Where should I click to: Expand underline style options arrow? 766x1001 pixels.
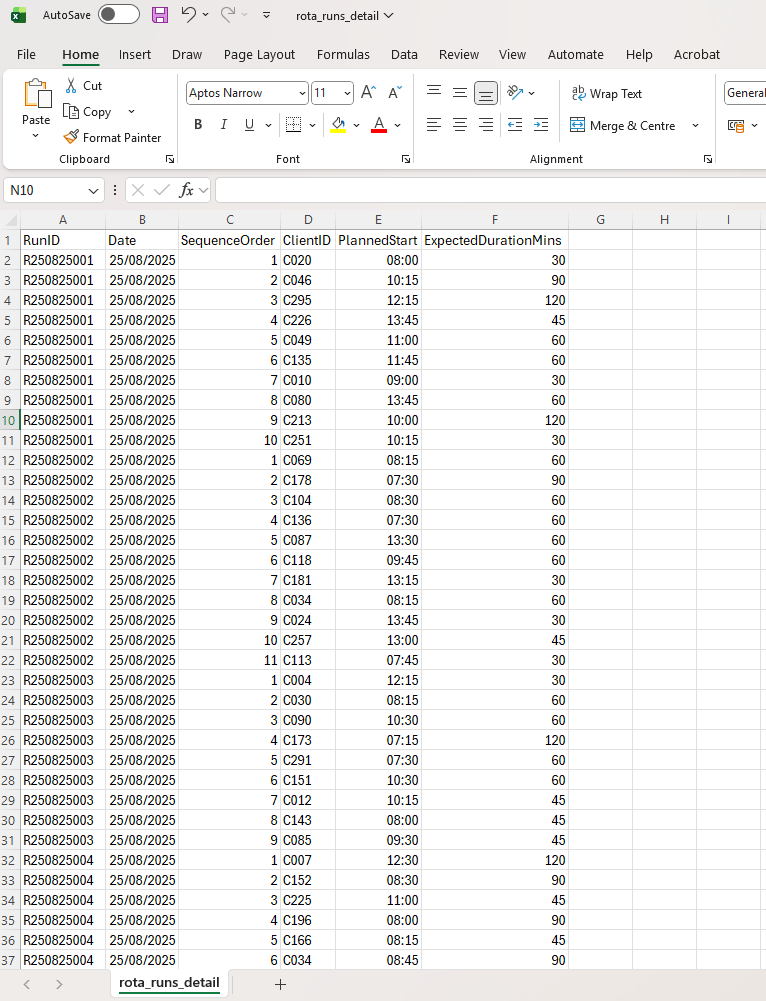(x=268, y=125)
